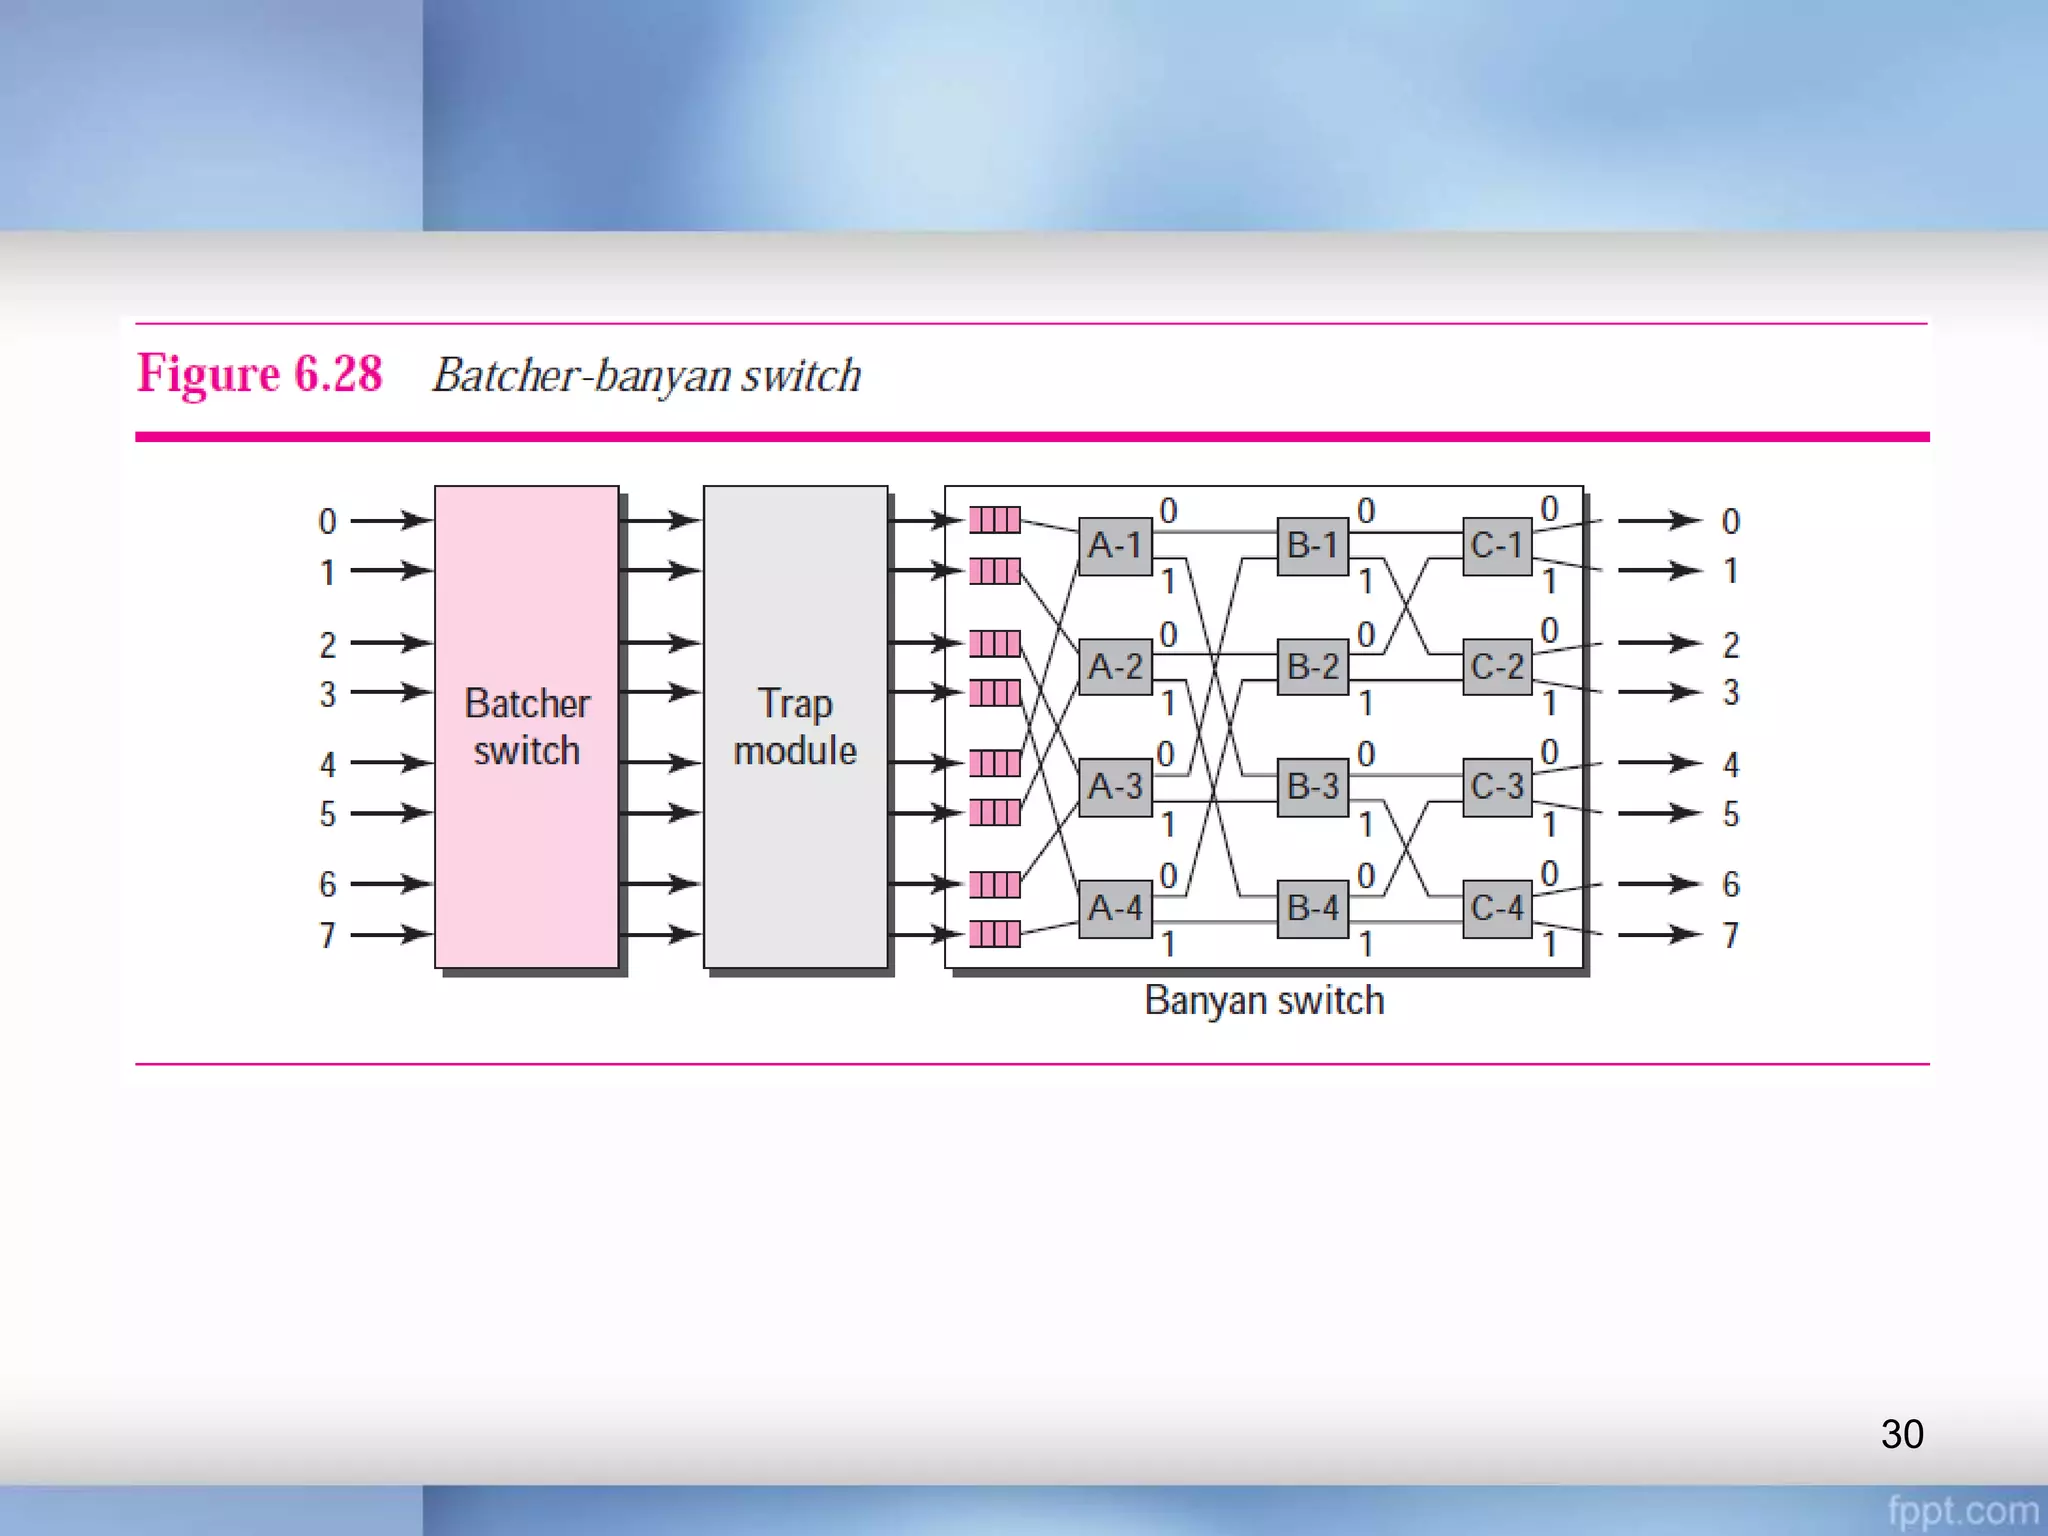2048x1536 pixels.
Task: Click the fppt.com watermark link
Action: click(x=1962, y=1511)
